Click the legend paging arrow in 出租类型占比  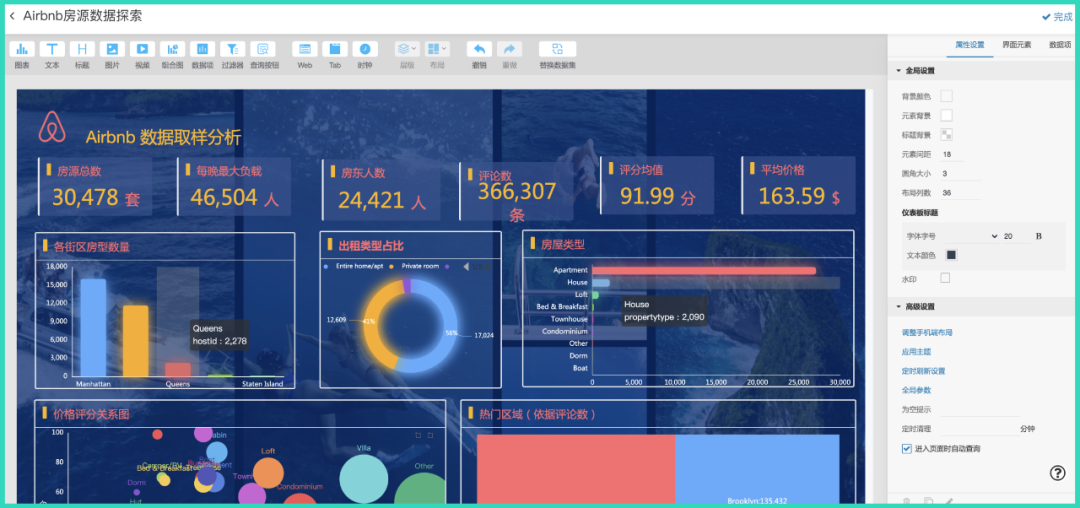tap(466, 266)
